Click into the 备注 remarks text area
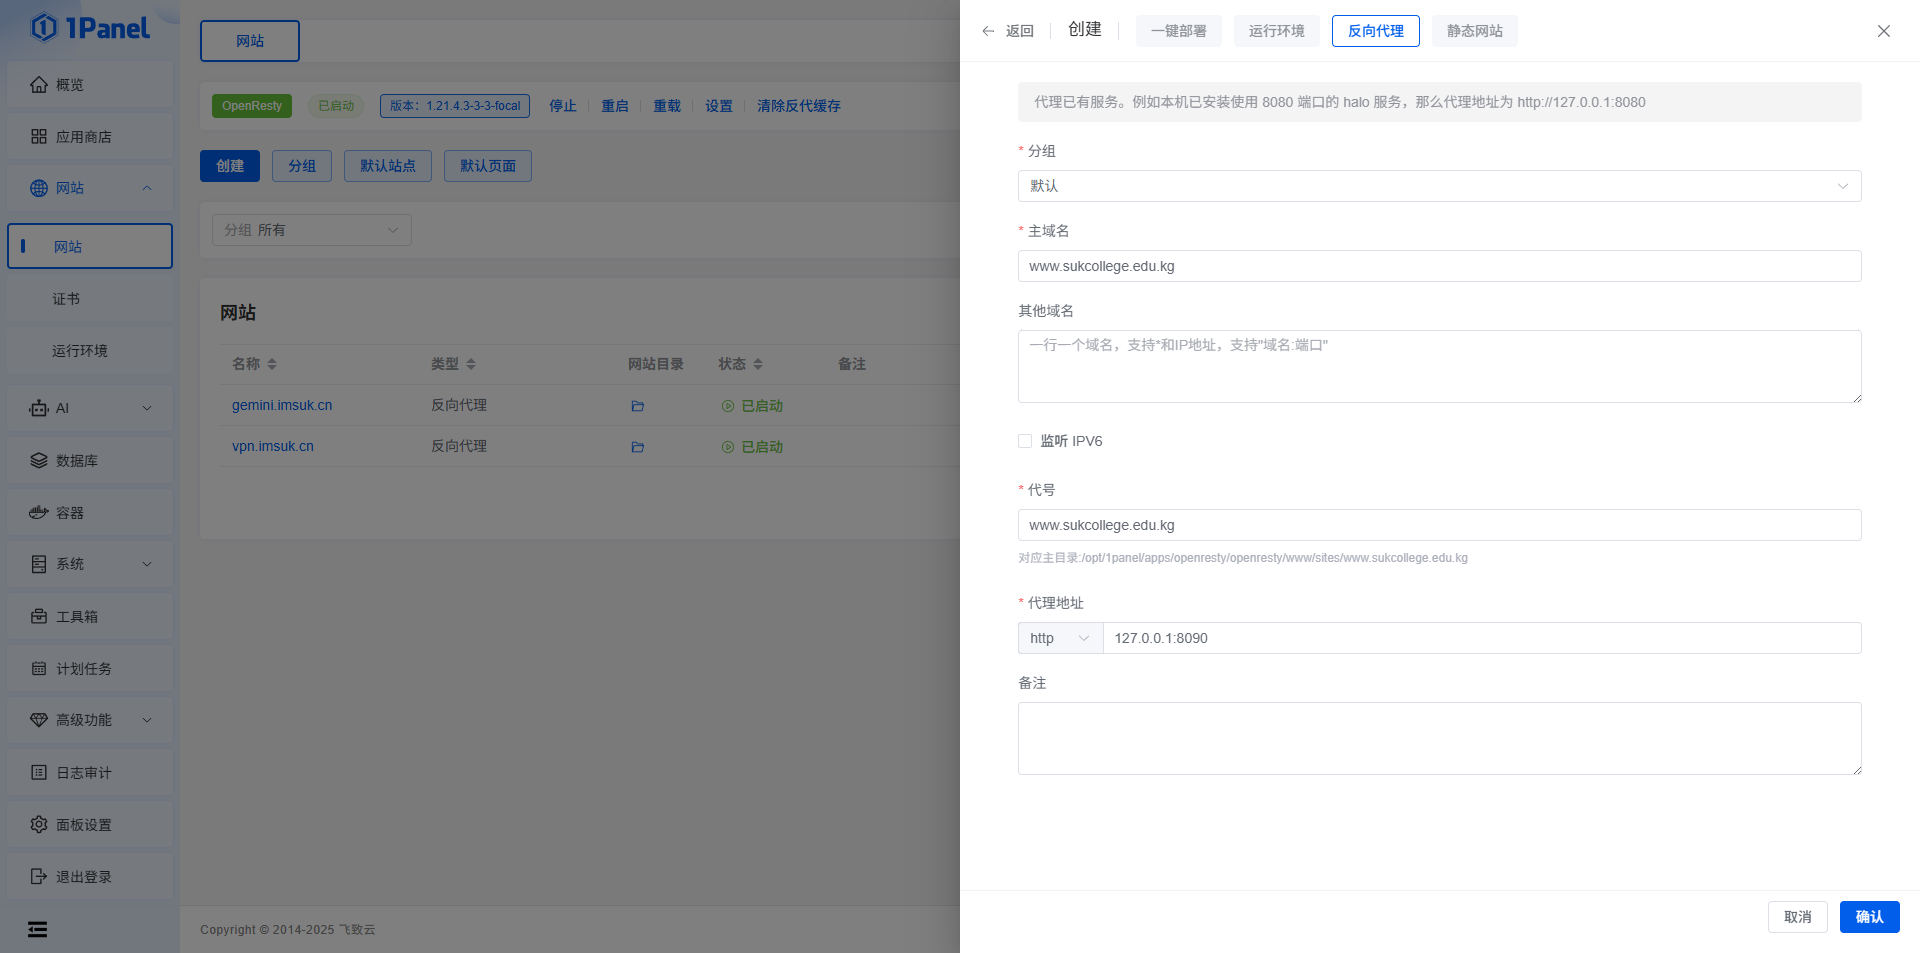This screenshot has height=953, width=1920. [1438, 738]
